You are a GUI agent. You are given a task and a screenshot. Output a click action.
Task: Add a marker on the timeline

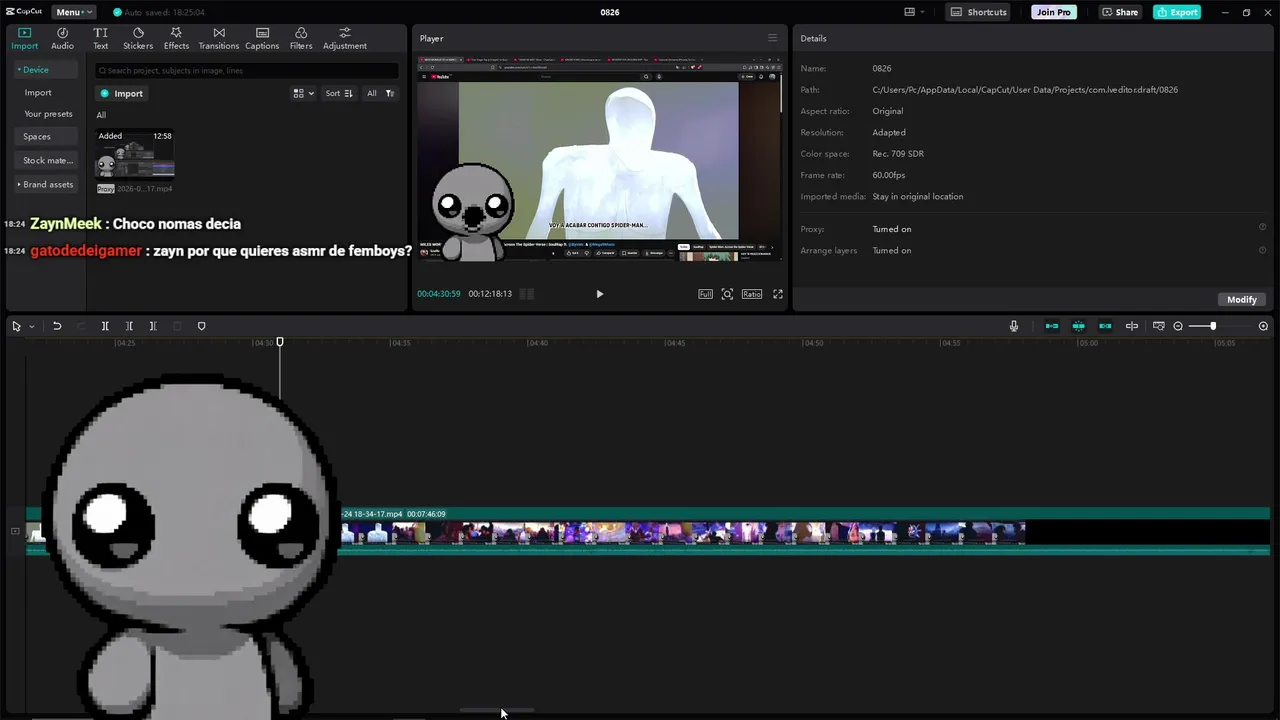[201, 326]
